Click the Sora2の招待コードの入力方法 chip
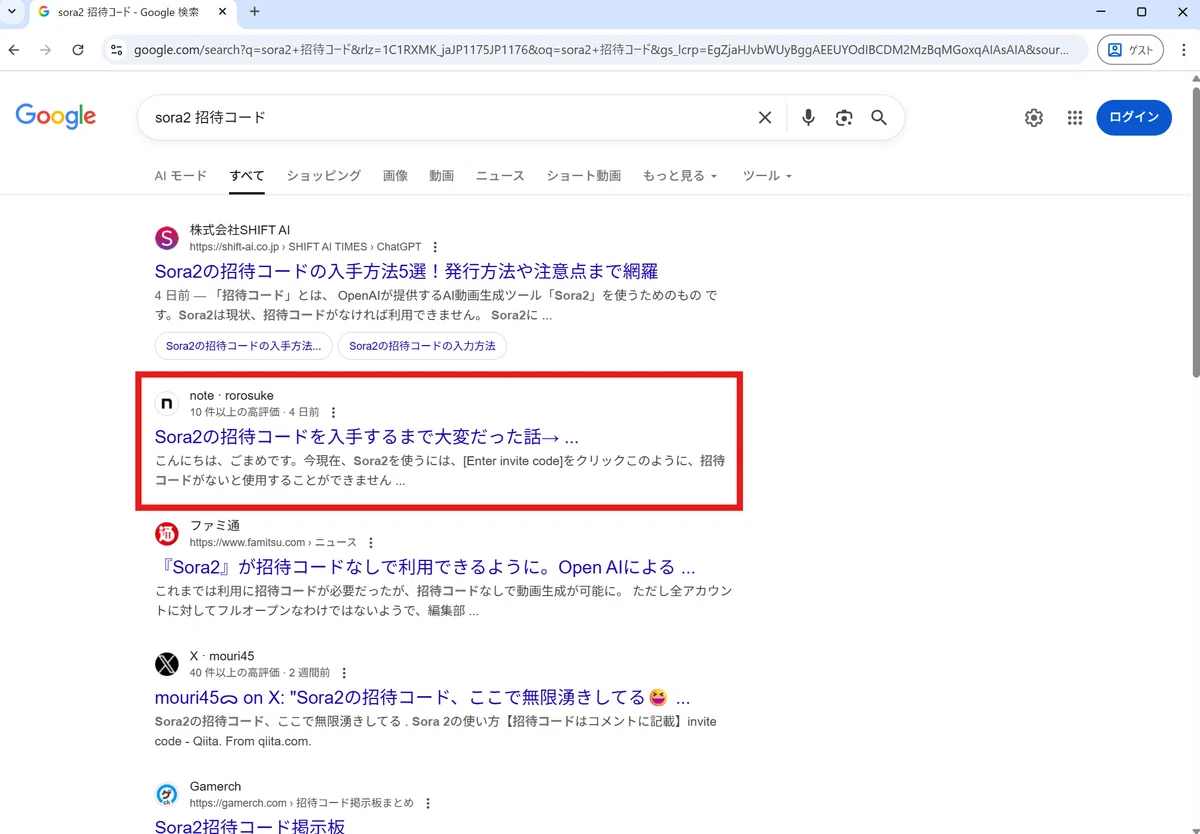 pyautogui.click(x=423, y=346)
